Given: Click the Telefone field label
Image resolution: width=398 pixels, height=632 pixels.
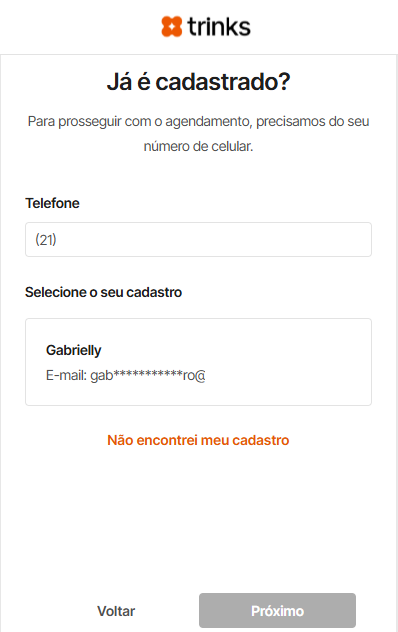Looking at the screenshot, I should point(52,203).
